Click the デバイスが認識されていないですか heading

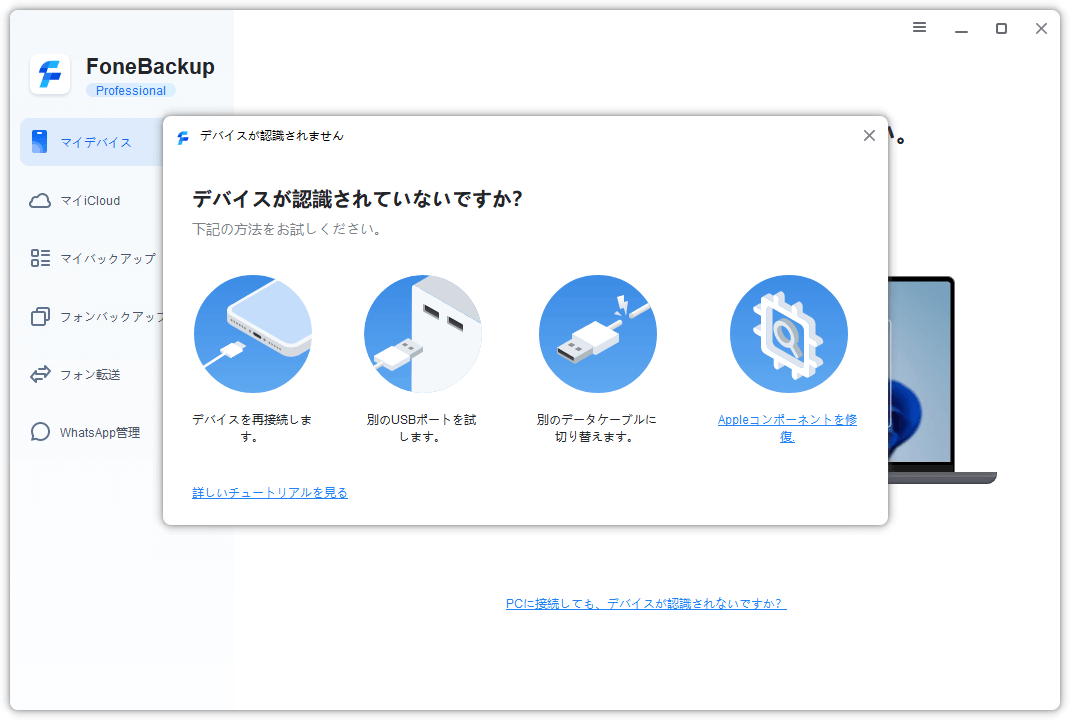point(357,199)
